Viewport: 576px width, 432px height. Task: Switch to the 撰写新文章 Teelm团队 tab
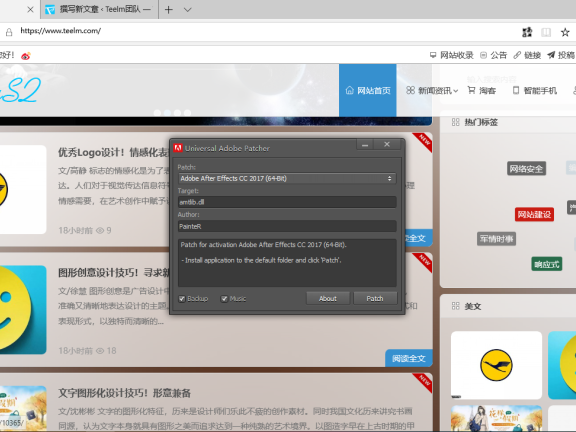[99, 10]
